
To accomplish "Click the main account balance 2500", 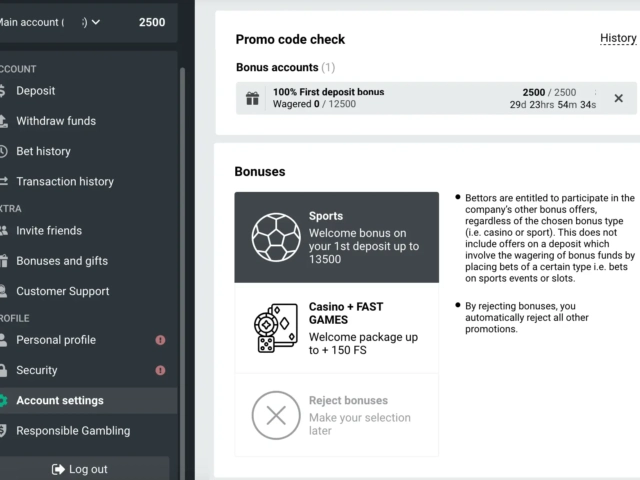I will click(152, 22).
